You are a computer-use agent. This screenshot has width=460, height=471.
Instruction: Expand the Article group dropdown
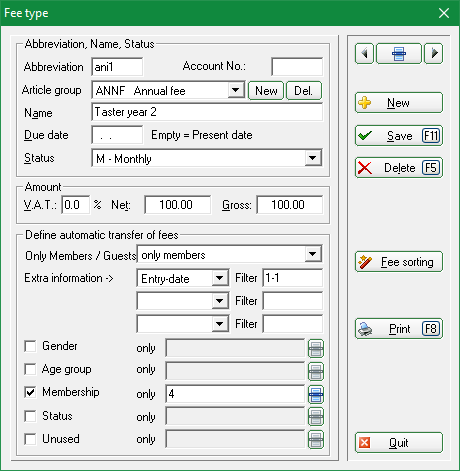pos(236,90)
